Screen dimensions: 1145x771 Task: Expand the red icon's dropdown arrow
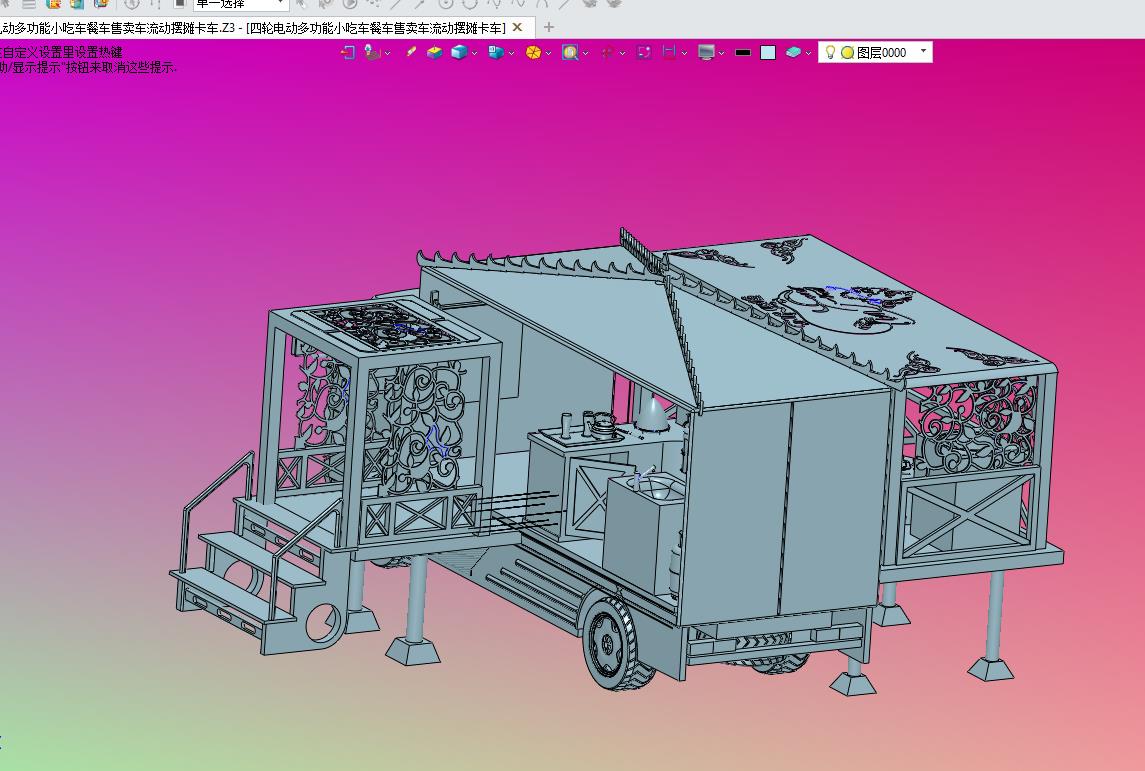[x=623, y=53]
